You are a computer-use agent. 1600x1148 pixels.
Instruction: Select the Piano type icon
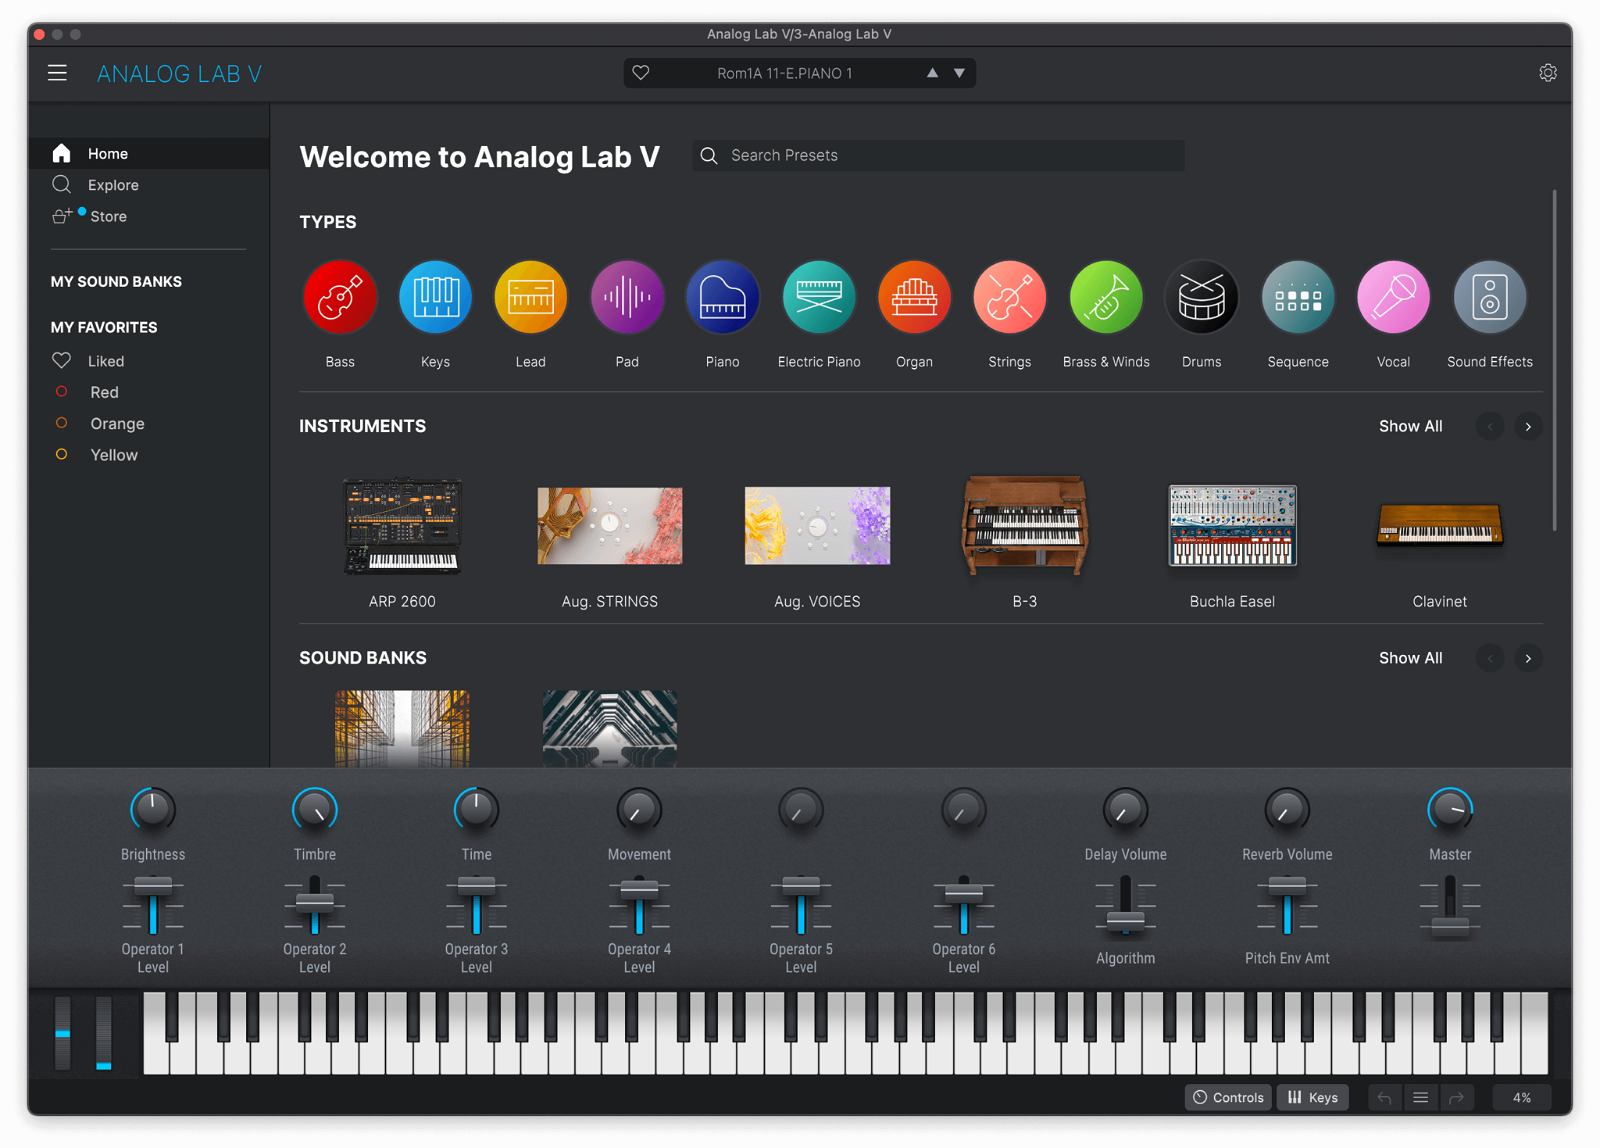[x=722, y=297]
